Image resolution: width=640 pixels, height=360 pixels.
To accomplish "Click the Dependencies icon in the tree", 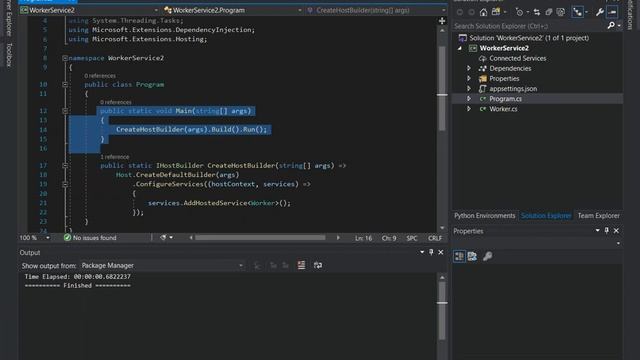I will 482,68.
